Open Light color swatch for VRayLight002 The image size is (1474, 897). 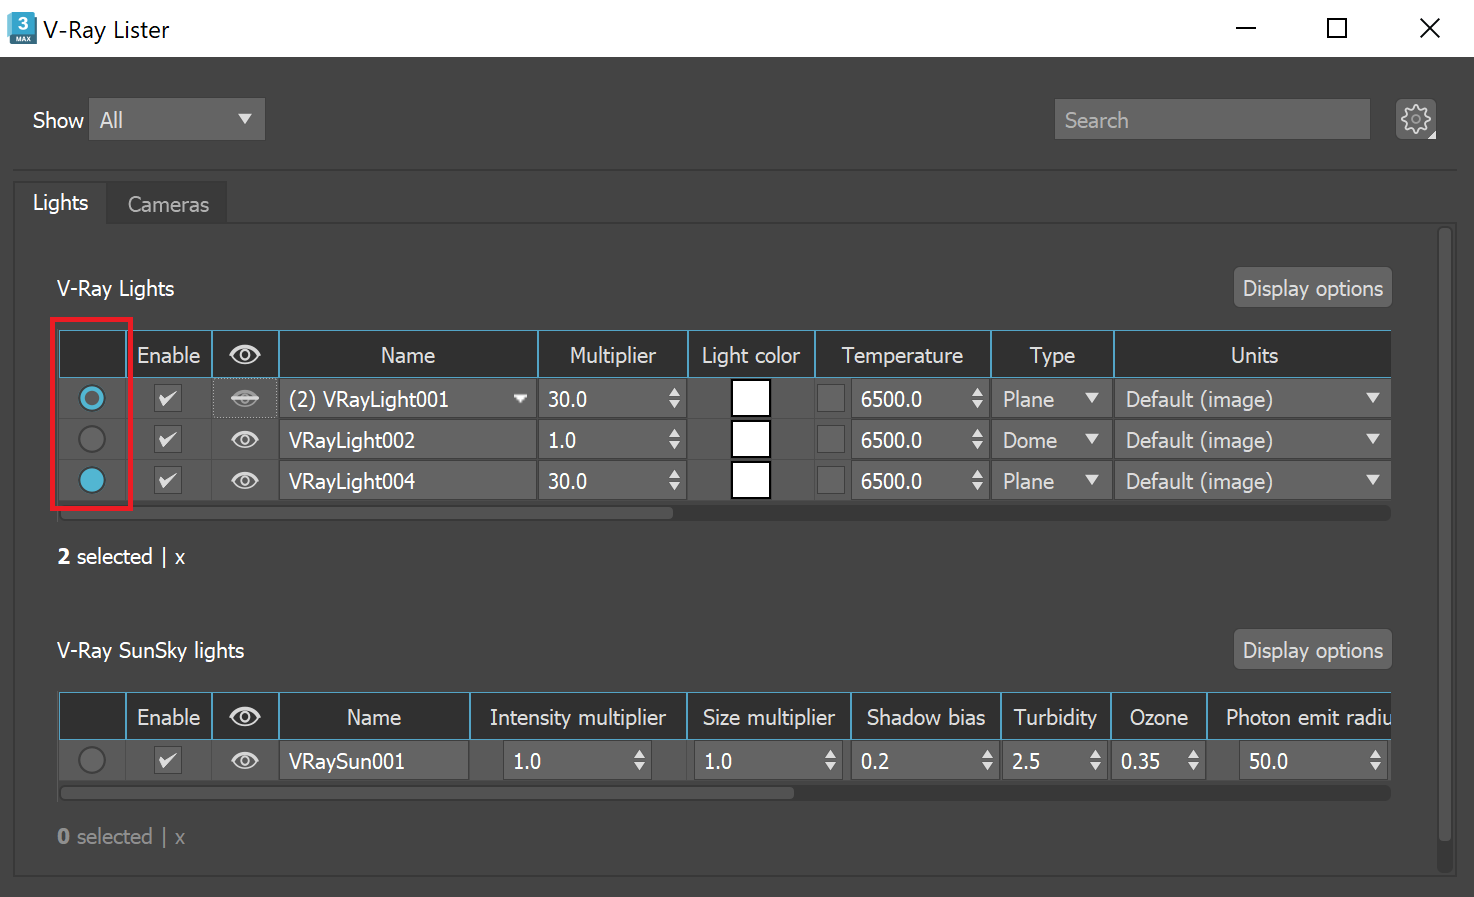coord(751,439)
